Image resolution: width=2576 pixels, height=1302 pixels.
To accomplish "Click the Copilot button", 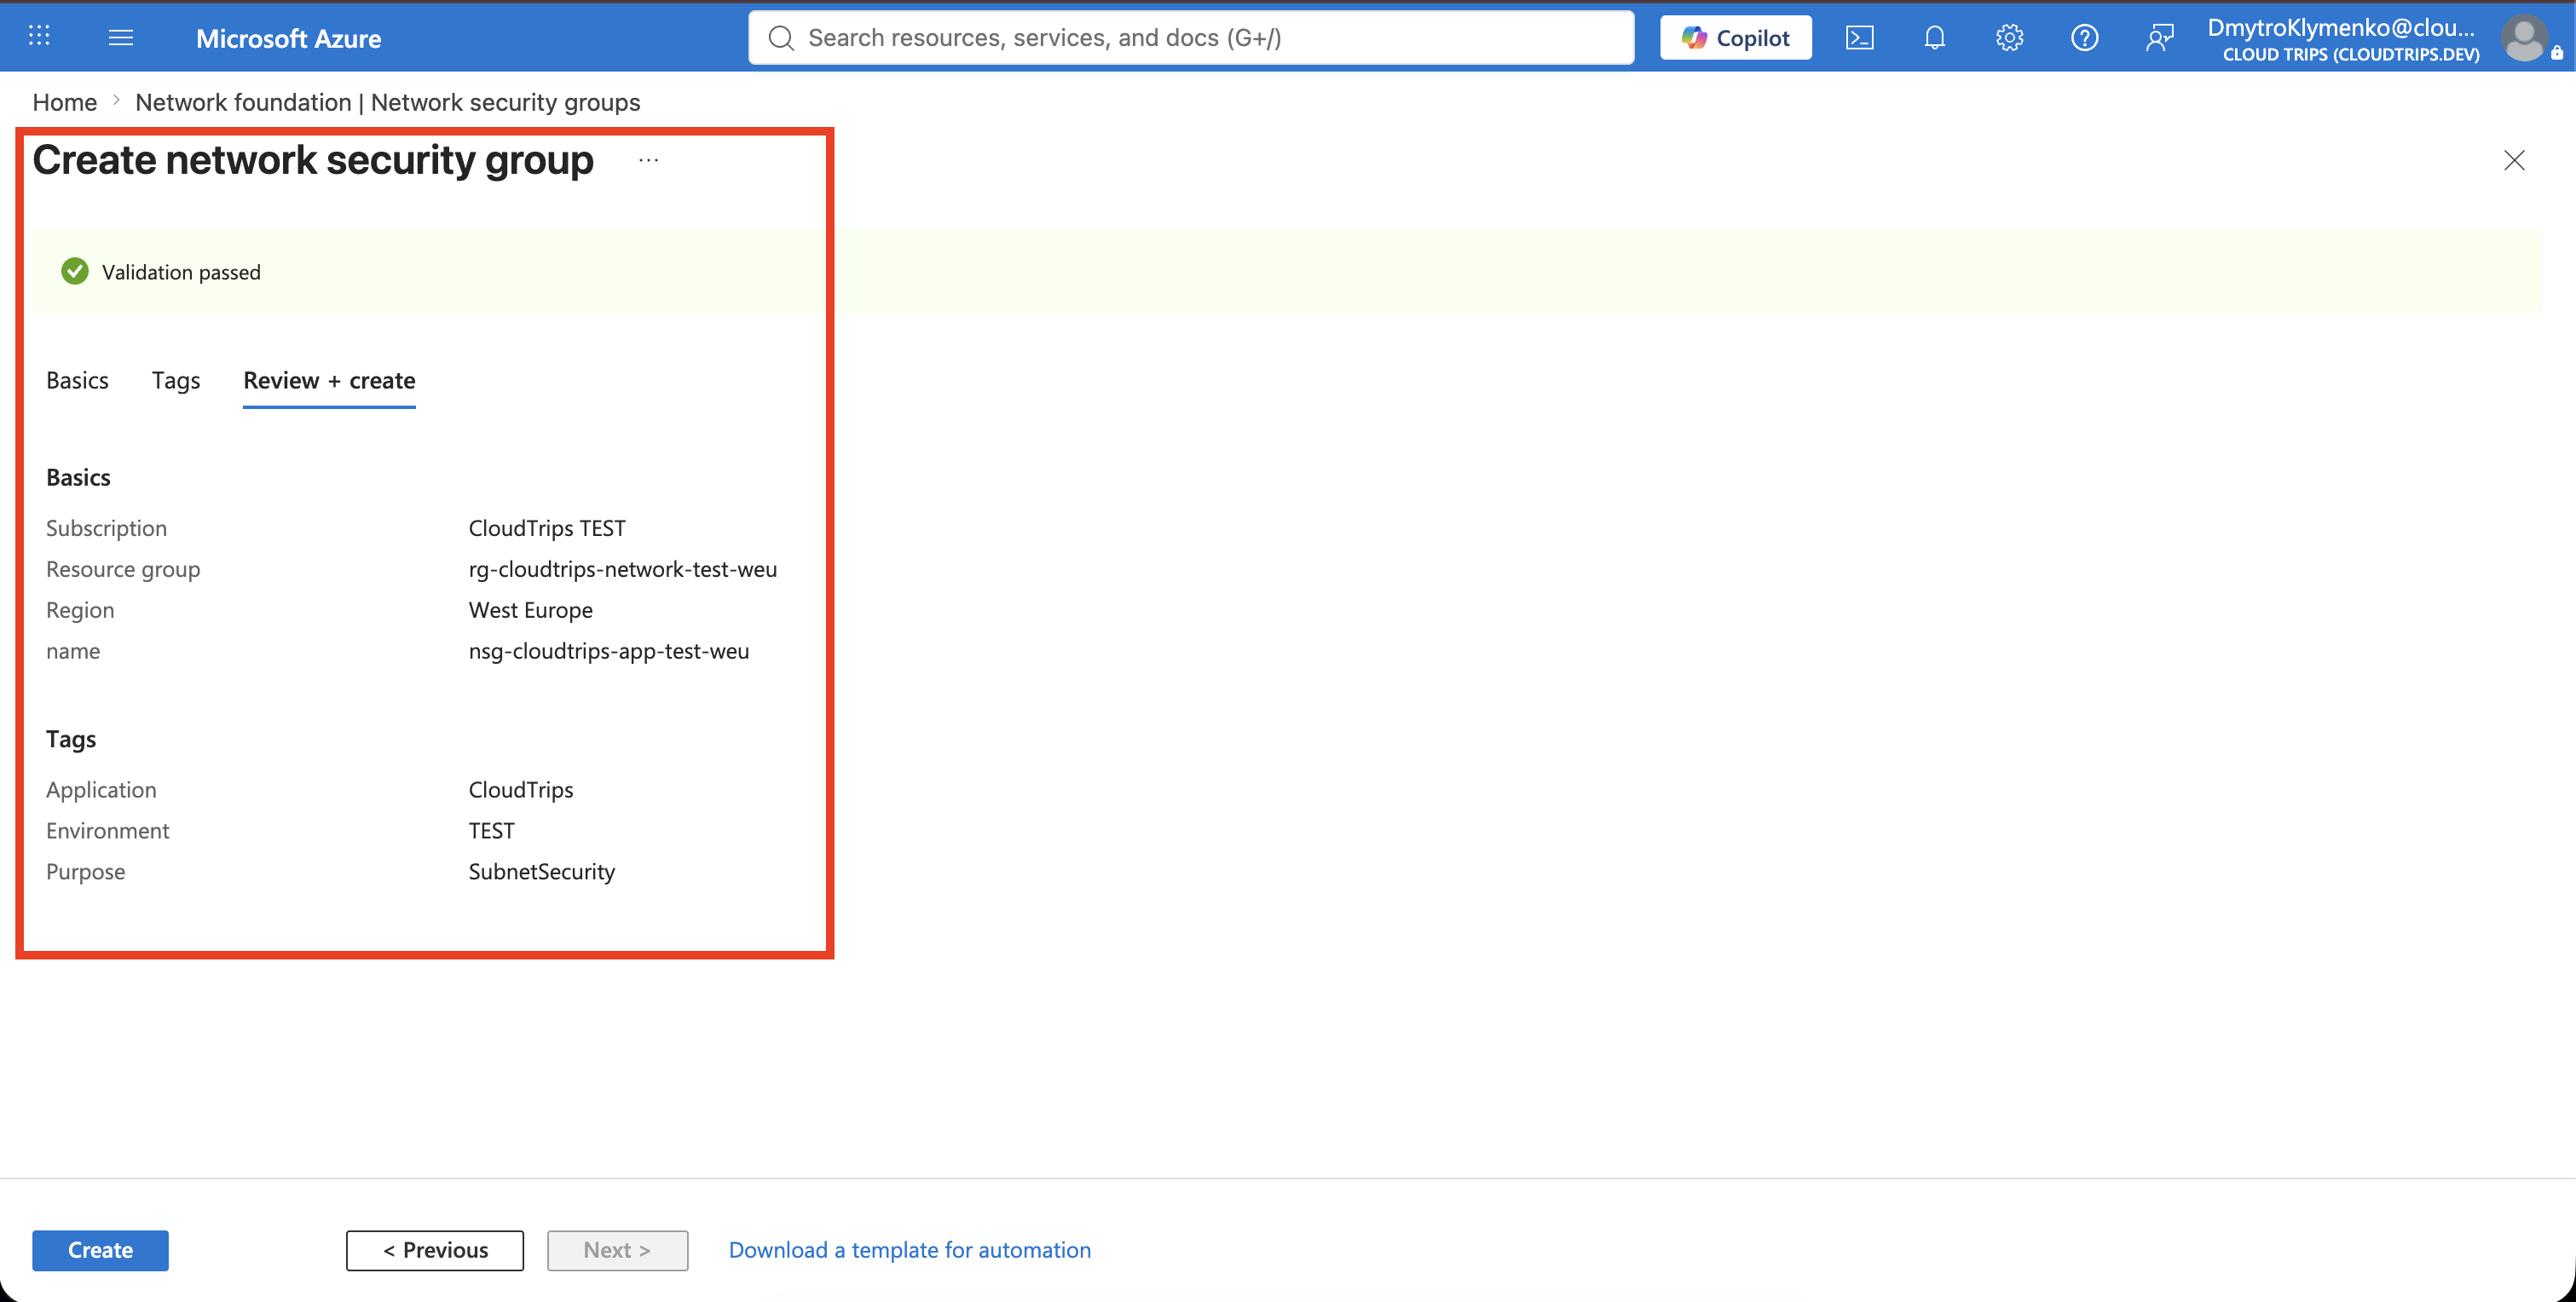I will coord(1735,38).
